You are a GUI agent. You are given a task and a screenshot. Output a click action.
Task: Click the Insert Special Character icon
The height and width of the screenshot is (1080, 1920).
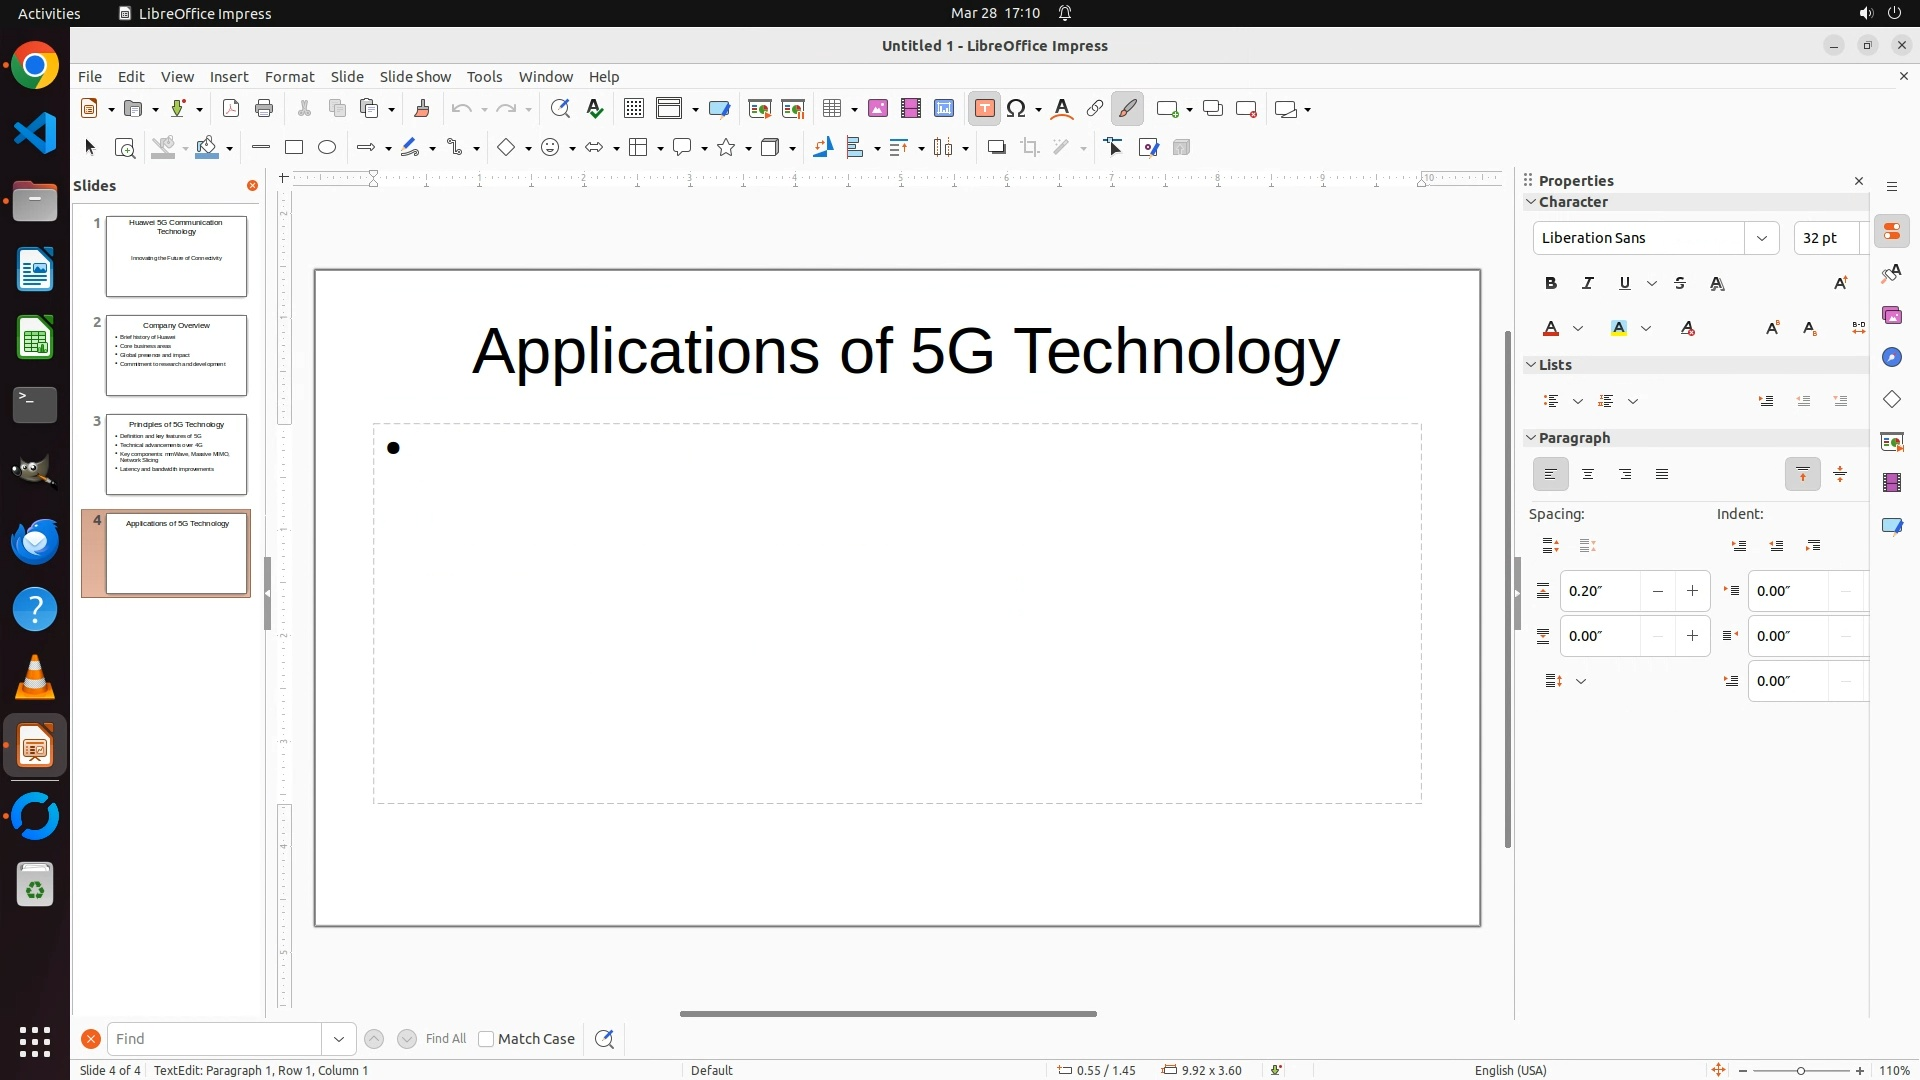pyautogui.click(x=1017, y=109)
